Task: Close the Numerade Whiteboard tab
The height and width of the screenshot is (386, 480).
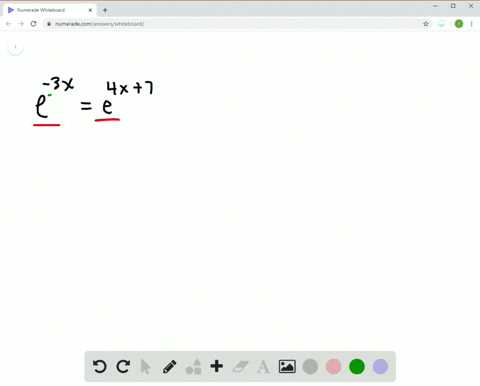Action: (90, 10)
